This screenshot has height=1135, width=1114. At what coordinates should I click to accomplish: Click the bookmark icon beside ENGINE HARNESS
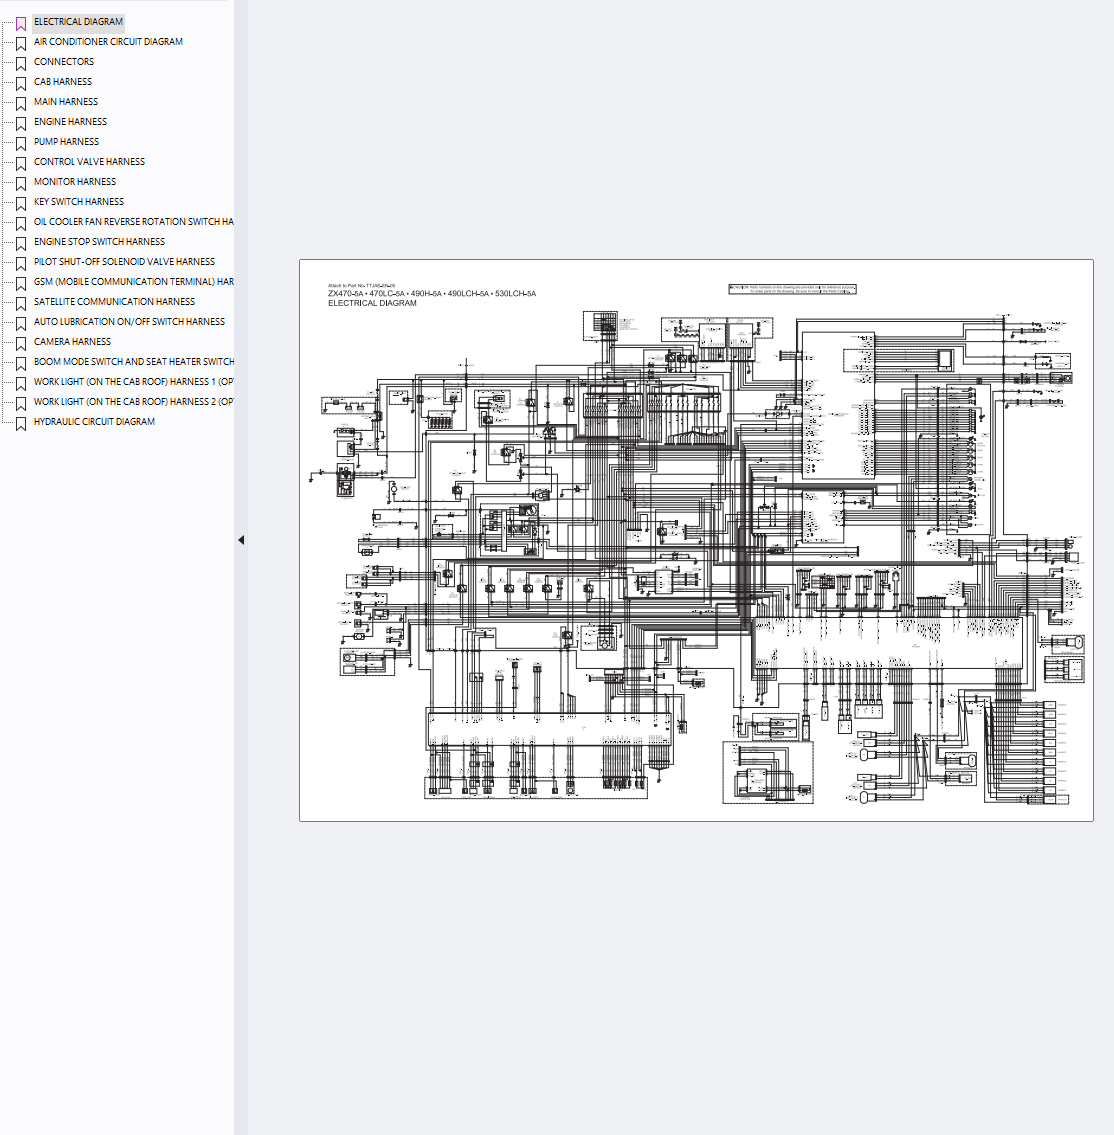21,123
